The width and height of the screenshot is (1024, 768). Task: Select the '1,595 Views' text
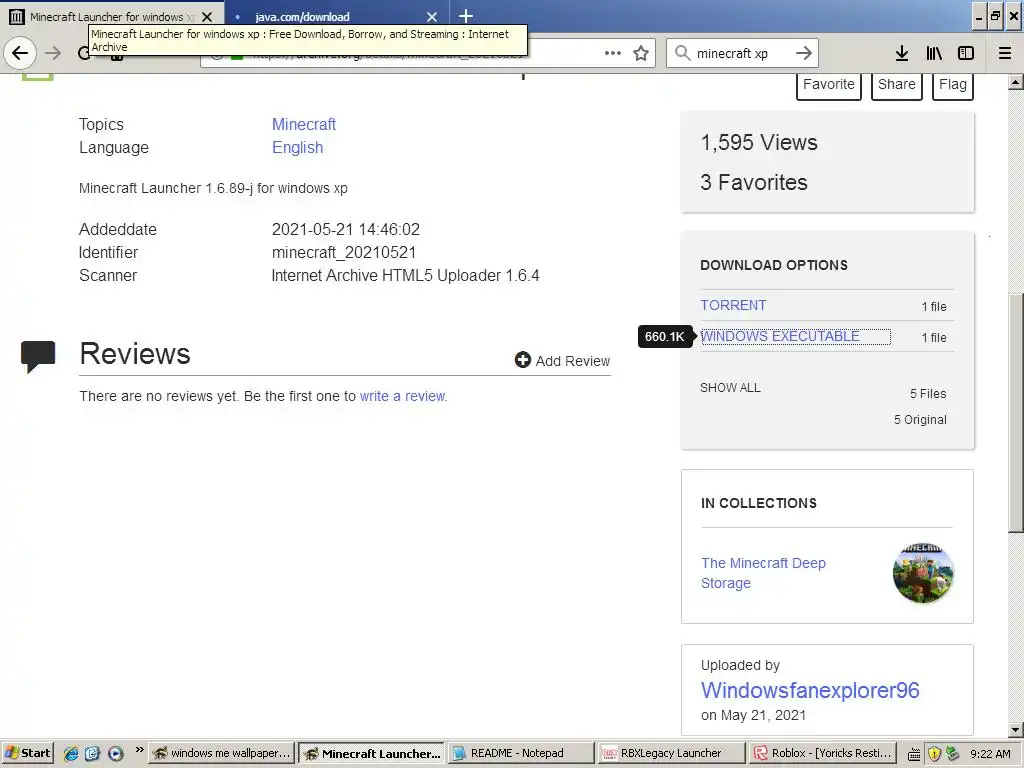click(759, 142)
